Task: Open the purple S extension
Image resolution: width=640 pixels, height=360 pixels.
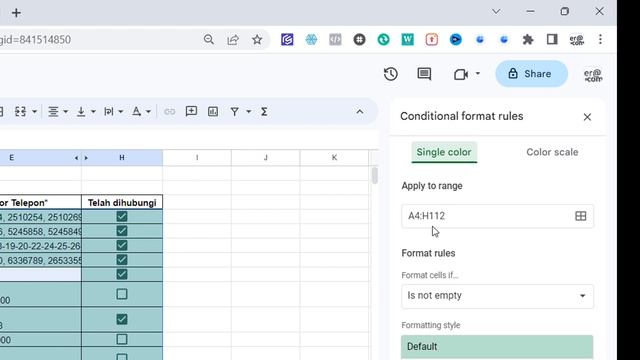Action: [287, 40]
